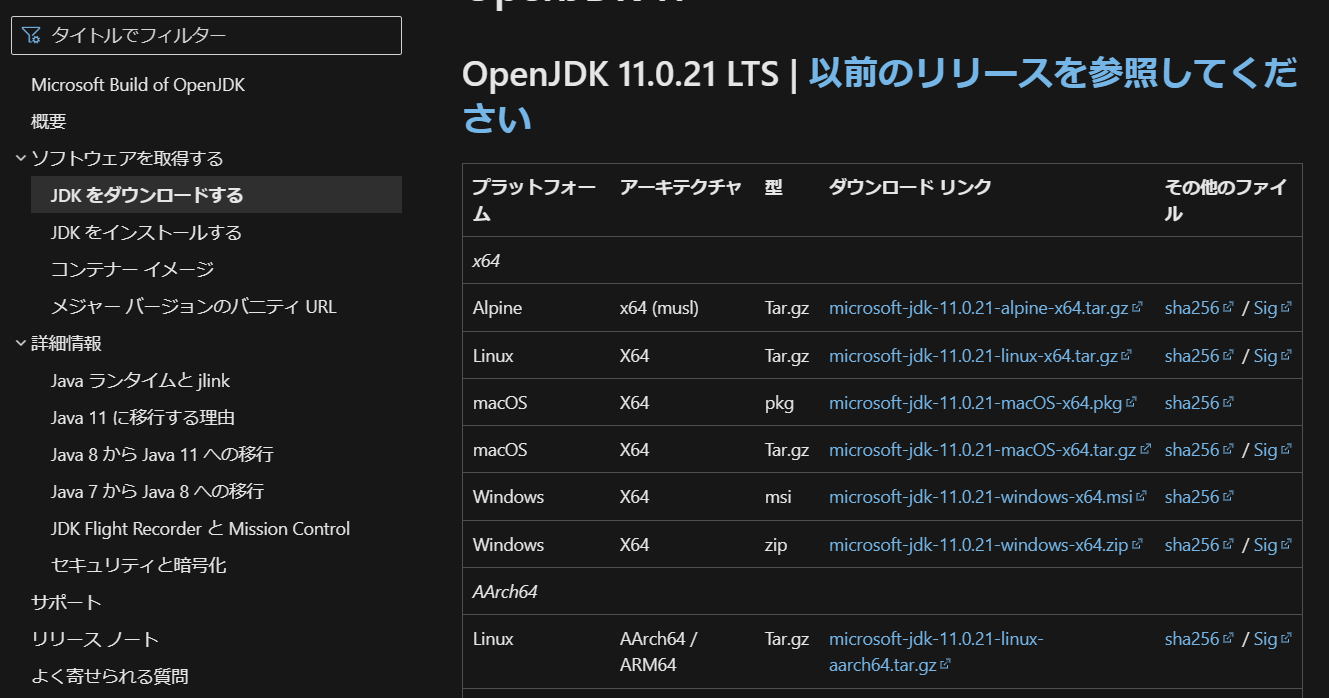
Task: Open JDK をインストールする page
Action: [147, 232]
